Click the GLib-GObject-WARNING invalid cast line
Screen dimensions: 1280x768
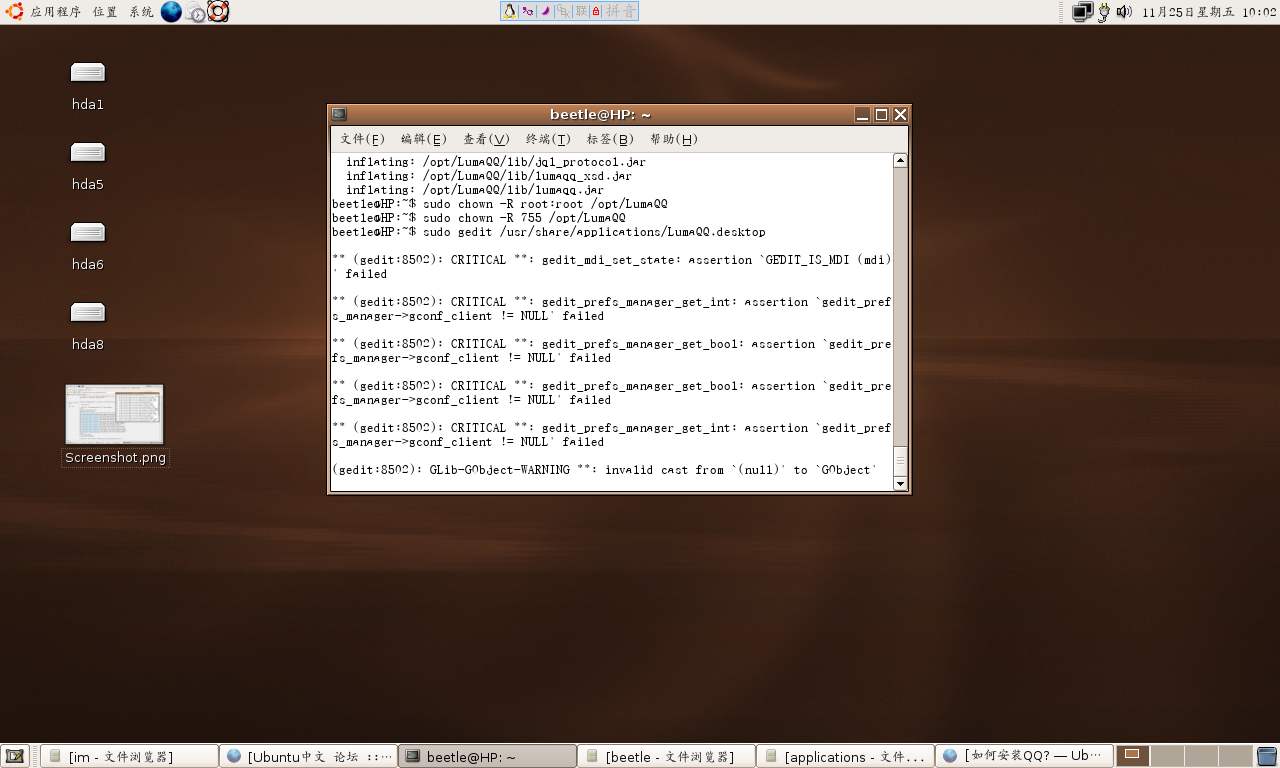point(604,470)
